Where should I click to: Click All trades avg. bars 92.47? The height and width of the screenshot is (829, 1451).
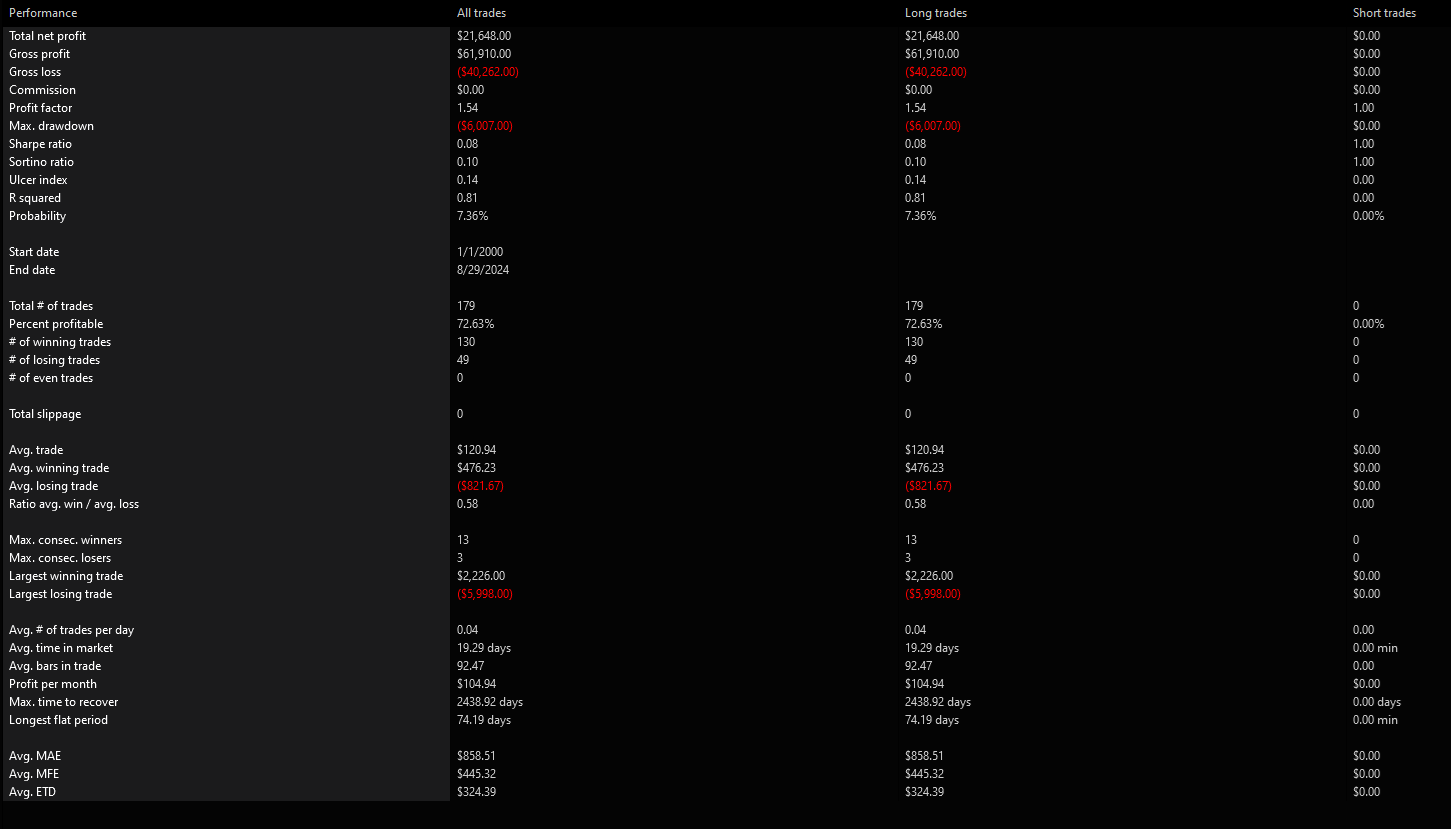click(471, 666)
